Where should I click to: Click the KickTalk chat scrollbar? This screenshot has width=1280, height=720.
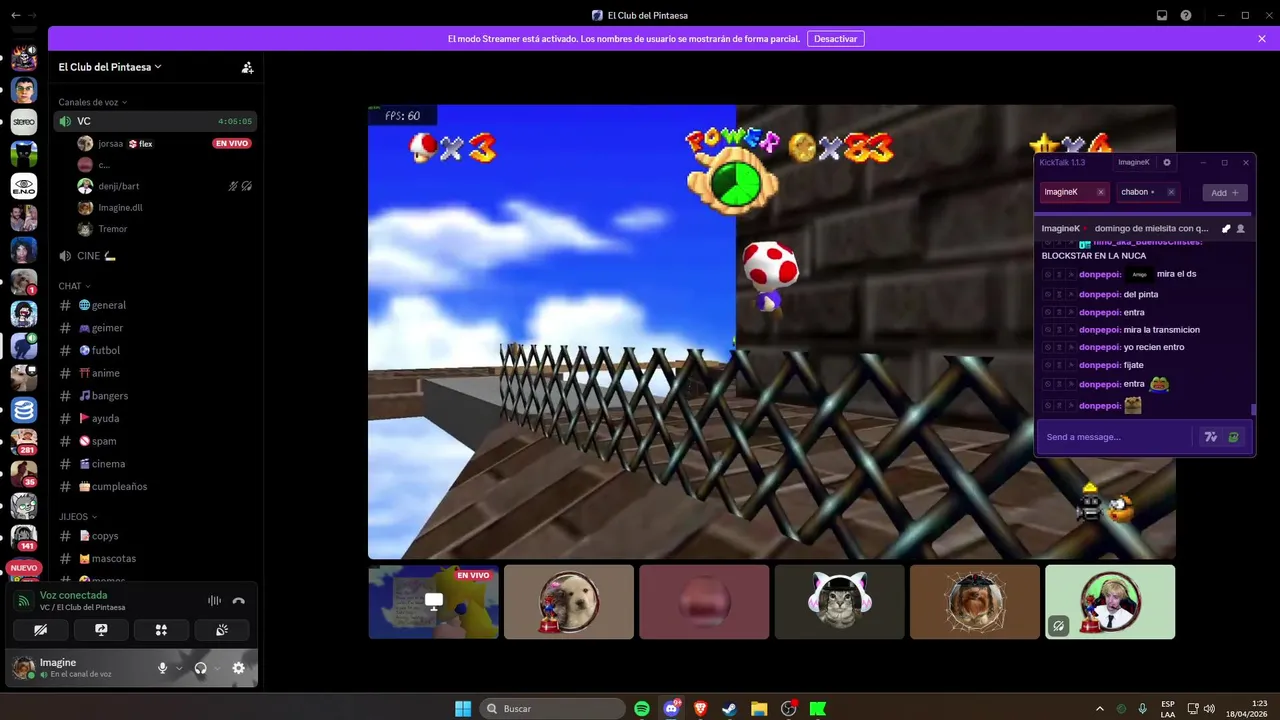(1254, 410)
